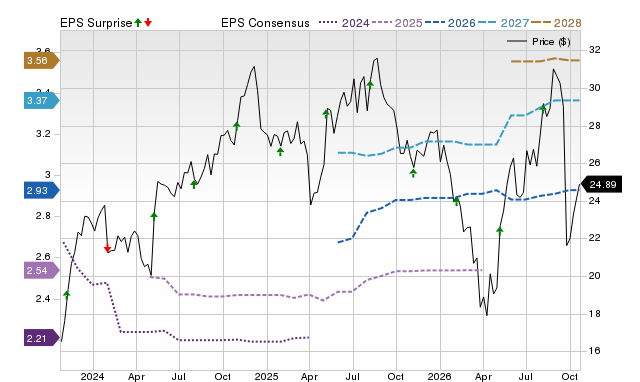
Task: Click the black 24.89 current price tag
Action: coord(601,184)
